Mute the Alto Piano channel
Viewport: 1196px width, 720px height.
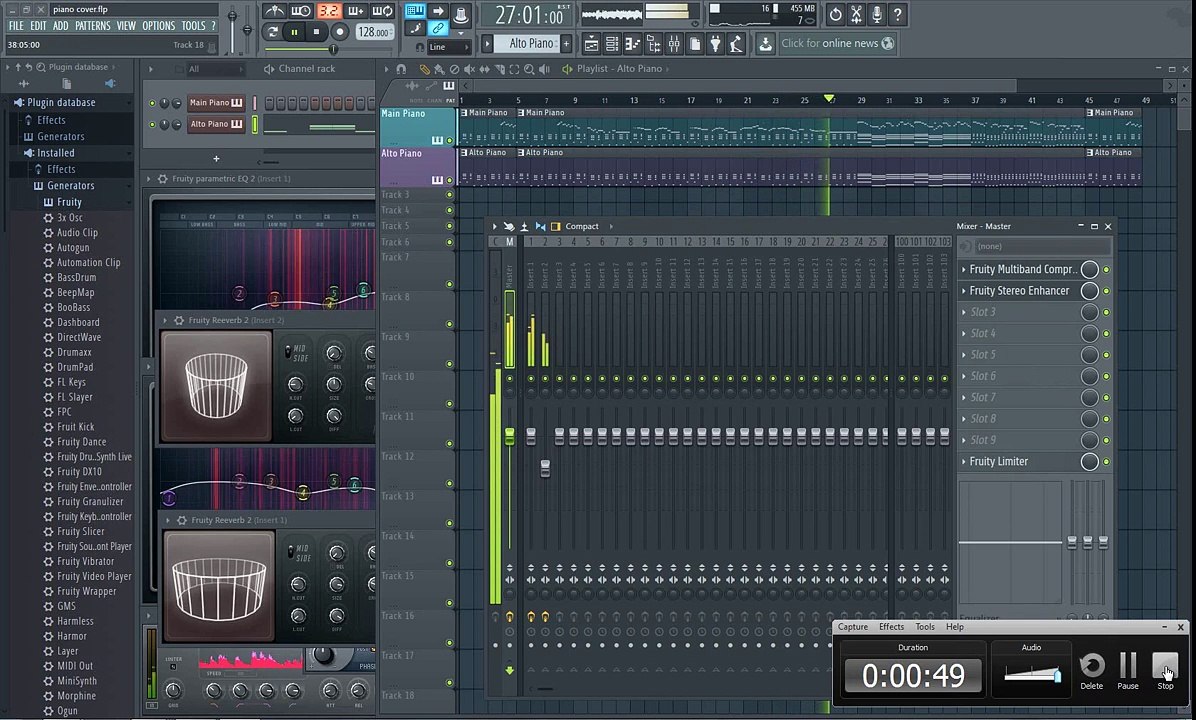pos(153,124)
